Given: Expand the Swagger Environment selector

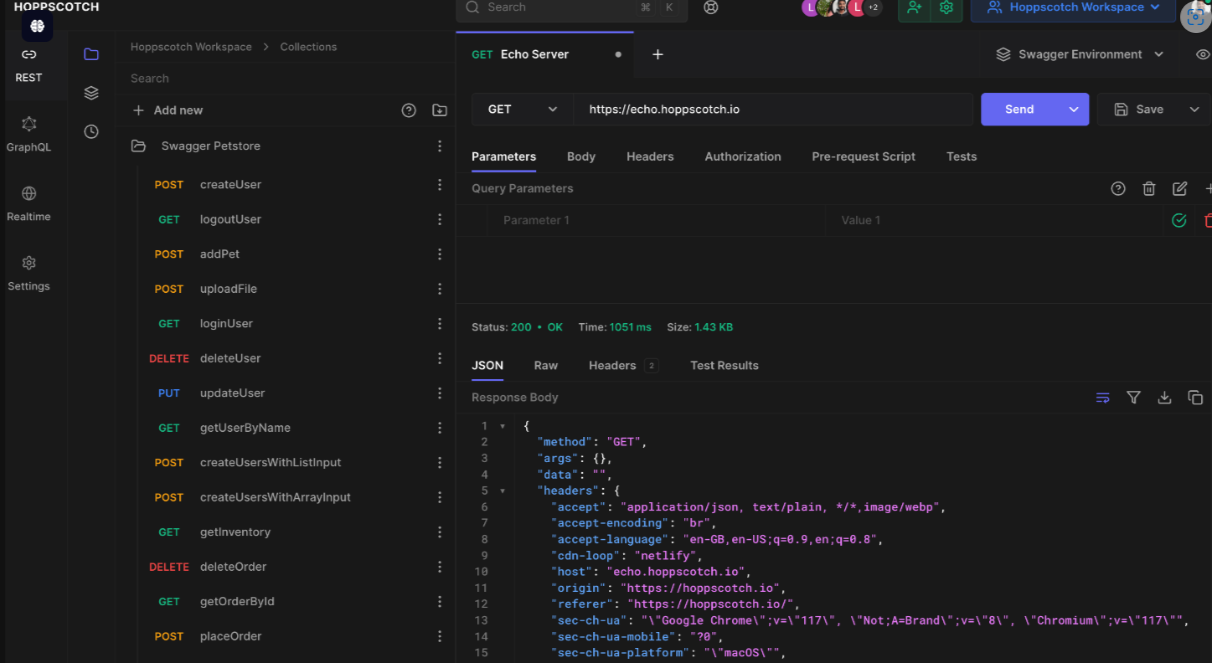Looking at the screenshot, I should 1080,55.
